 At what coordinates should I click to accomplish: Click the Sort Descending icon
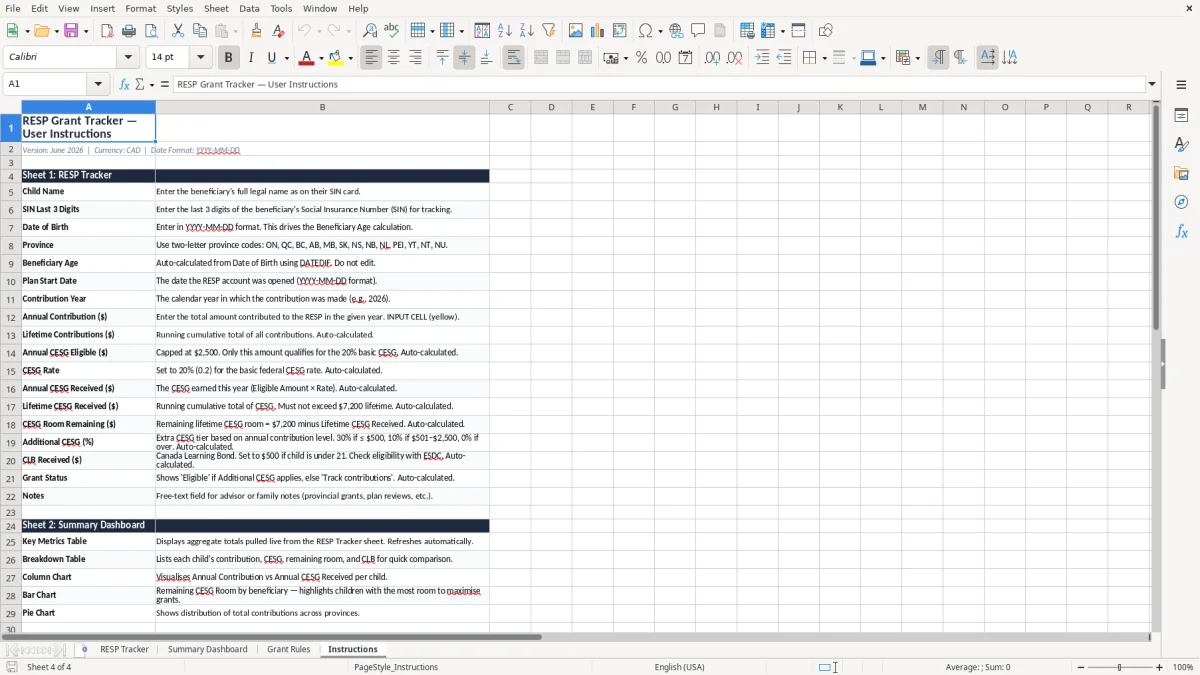coord(526,31)
